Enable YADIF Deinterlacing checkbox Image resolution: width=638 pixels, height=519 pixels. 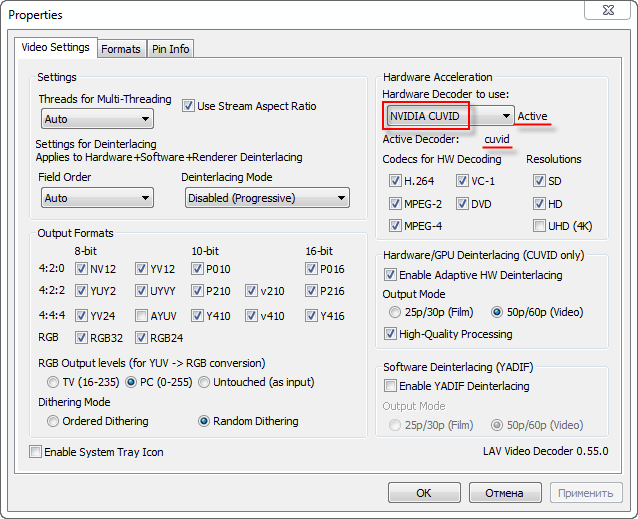[390, 386]
